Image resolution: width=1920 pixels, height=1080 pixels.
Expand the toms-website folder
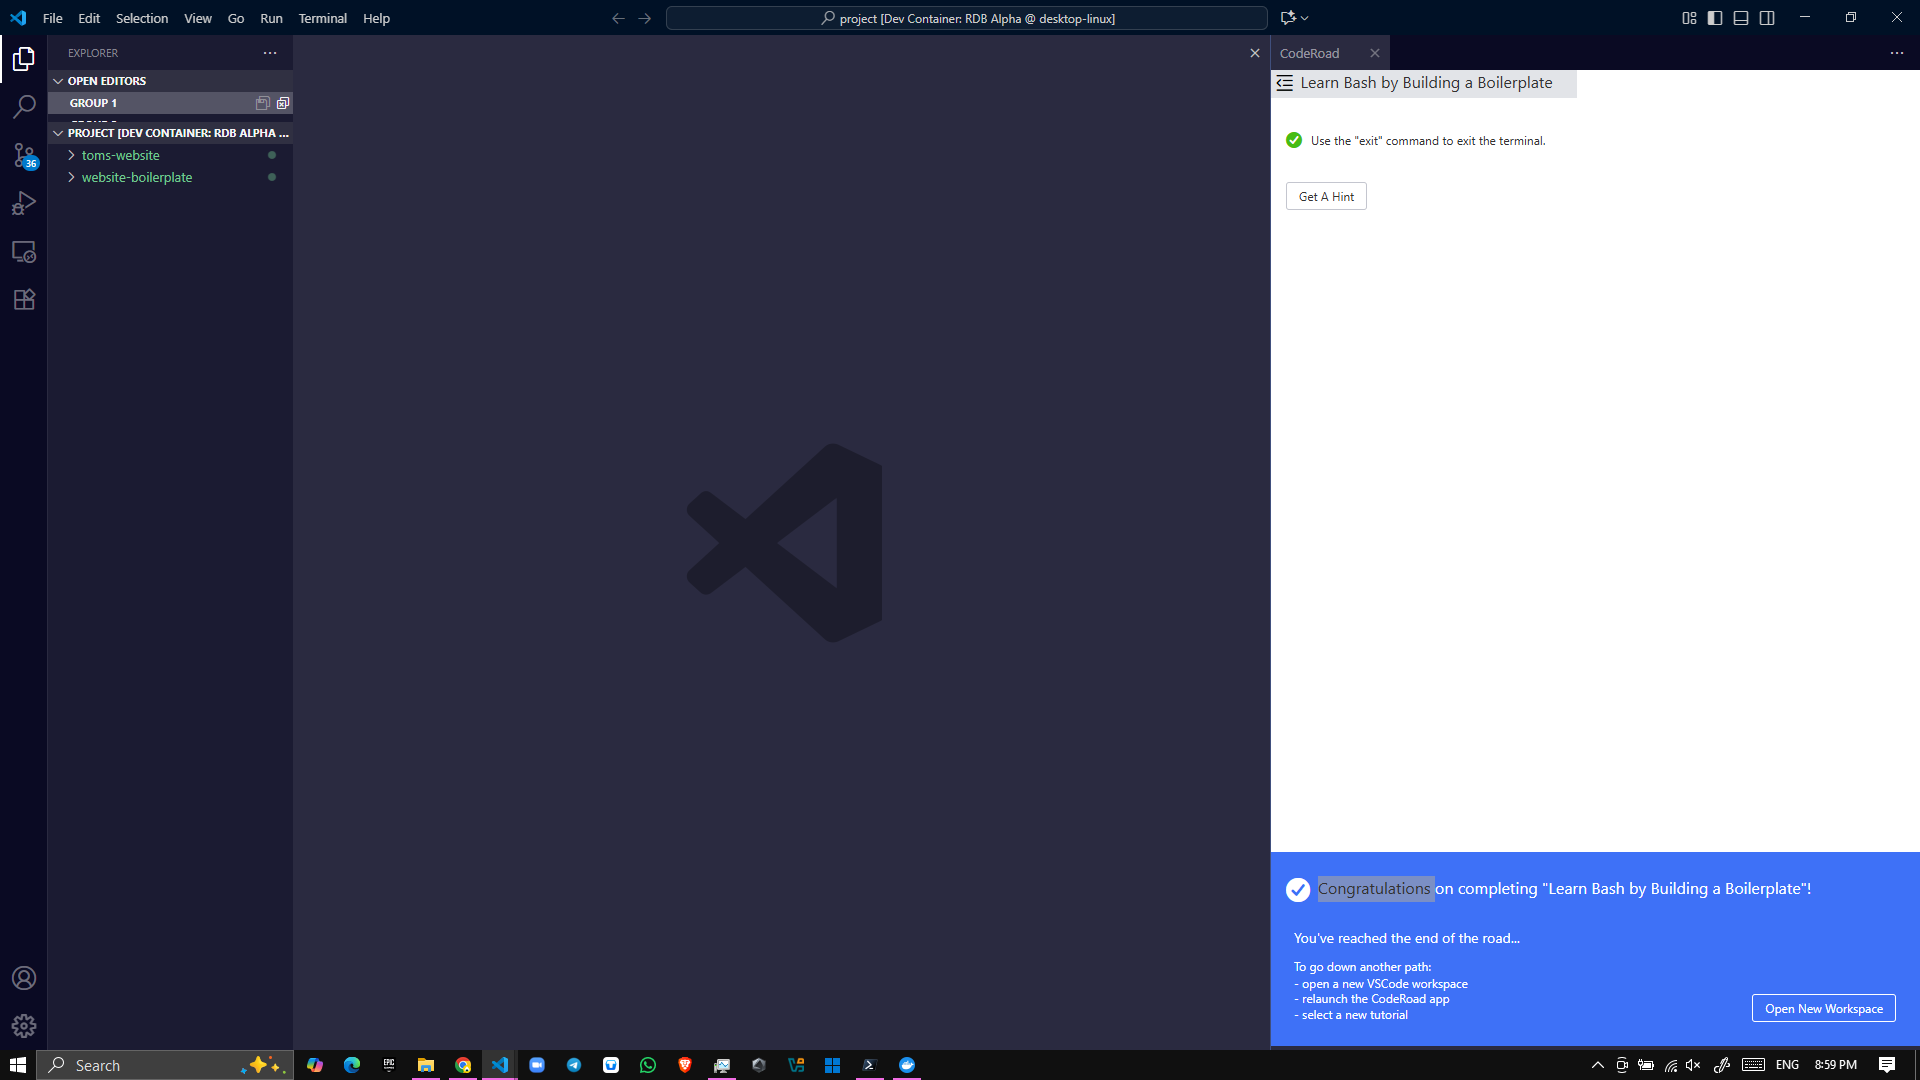(120, 155)
